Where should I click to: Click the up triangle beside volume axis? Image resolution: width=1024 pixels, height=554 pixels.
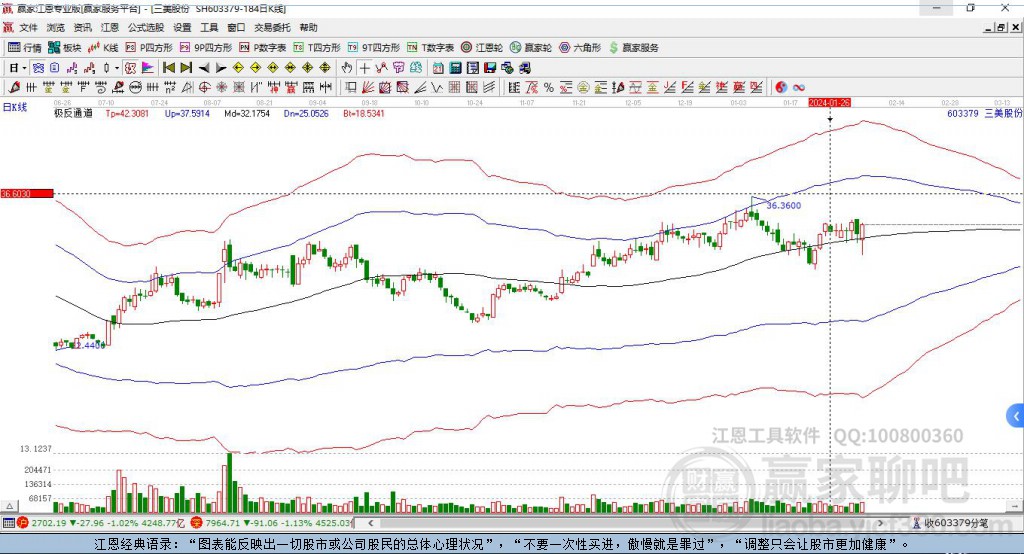(x=9, y=506)
